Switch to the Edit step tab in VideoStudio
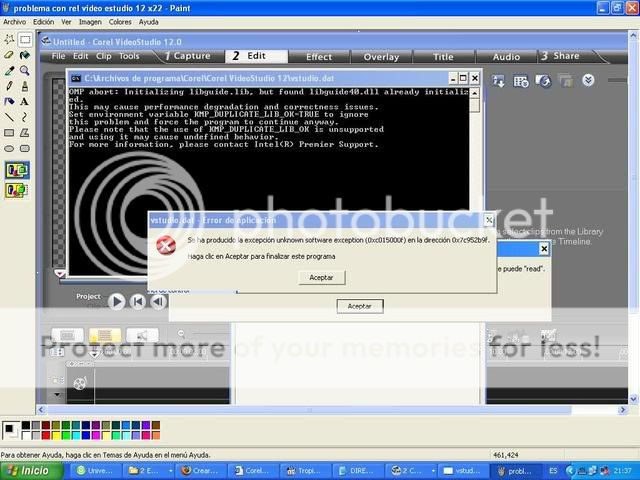 tap(256, 56)
